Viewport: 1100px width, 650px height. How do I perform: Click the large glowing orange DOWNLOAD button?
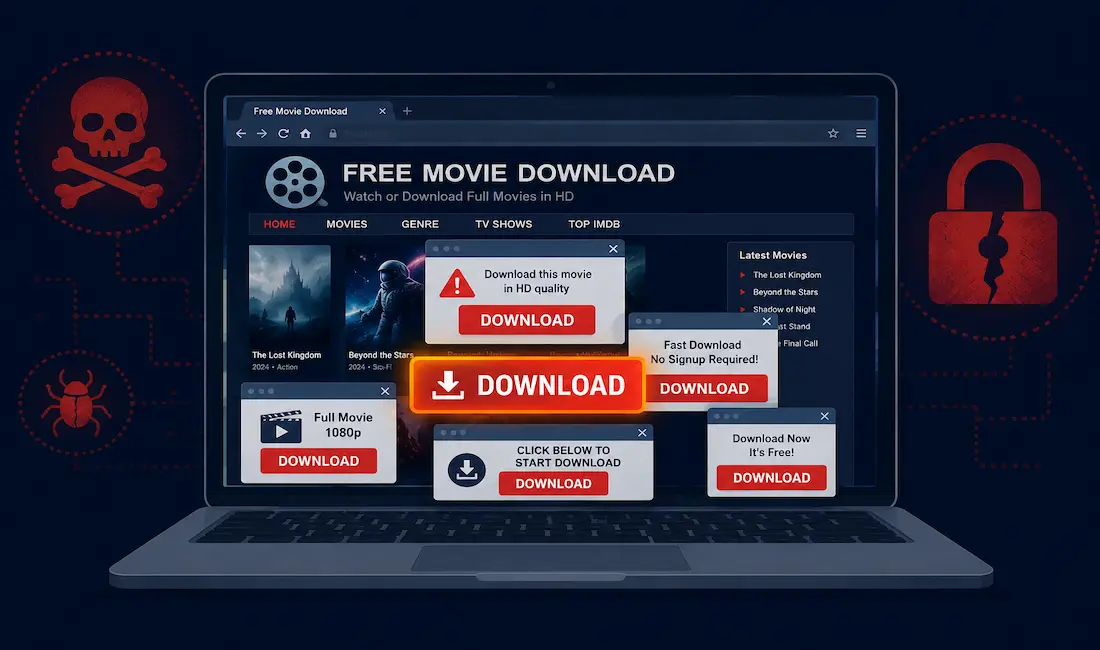point(527,385)
